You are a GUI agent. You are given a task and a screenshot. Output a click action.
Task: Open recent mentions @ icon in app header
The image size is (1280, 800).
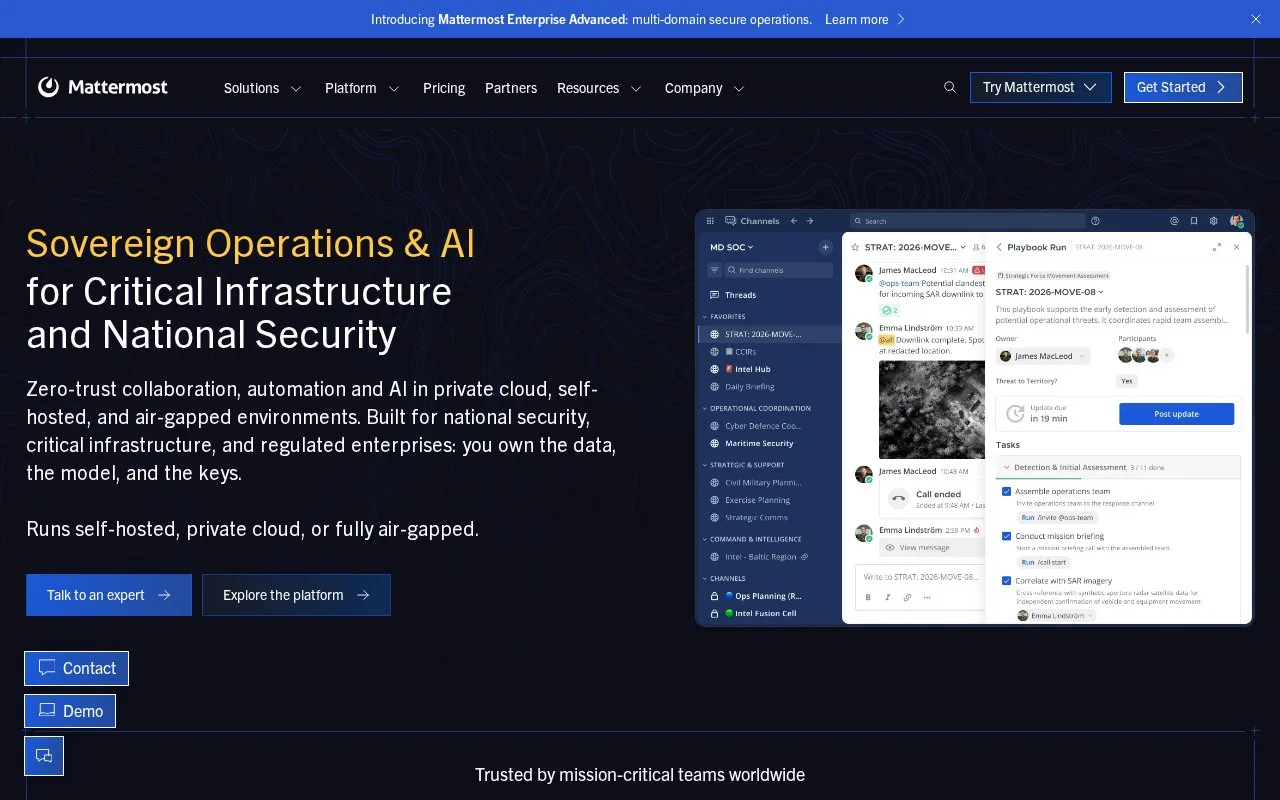point(1175,221)
